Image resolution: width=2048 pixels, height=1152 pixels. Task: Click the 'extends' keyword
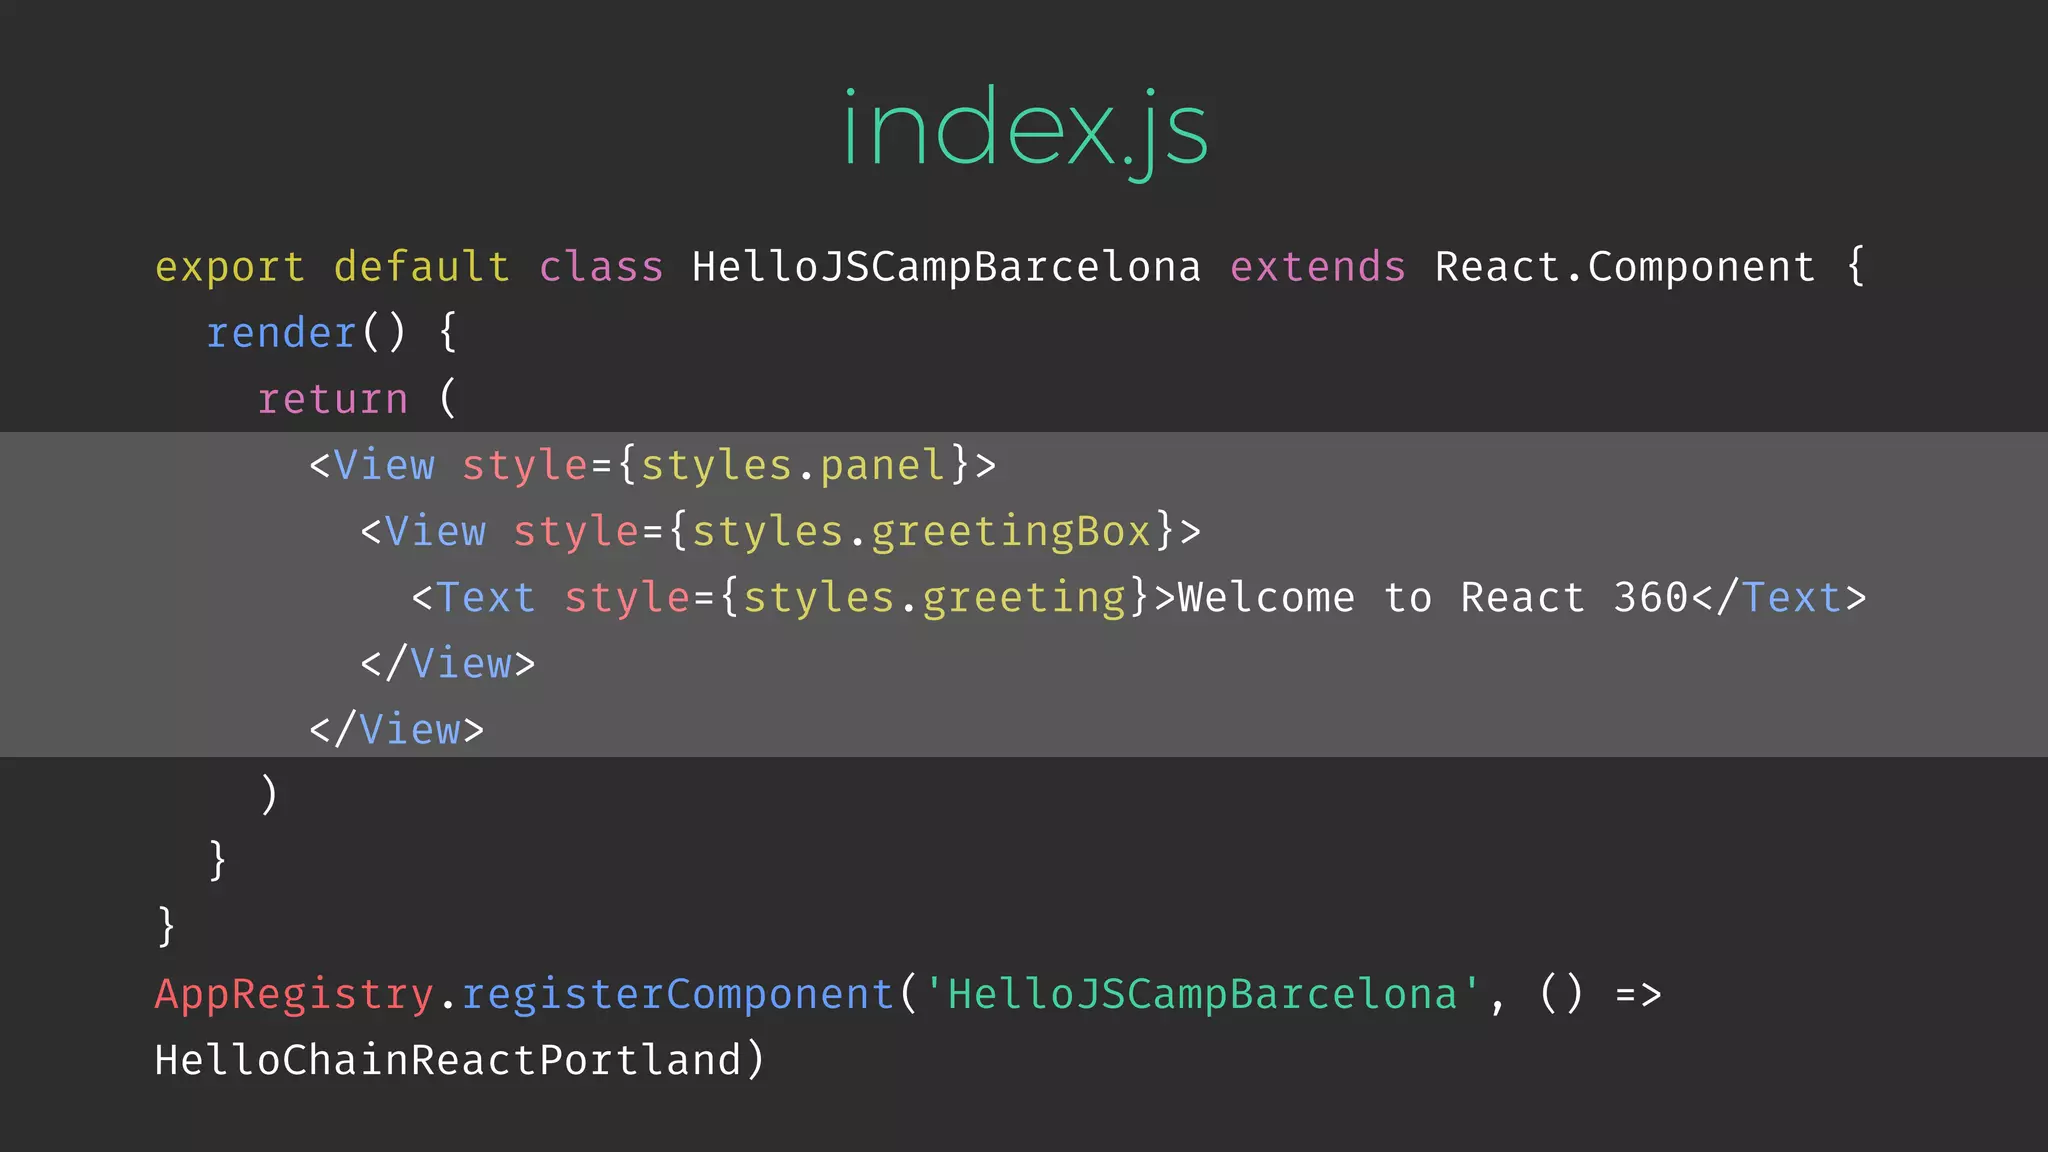[1318, 267]
